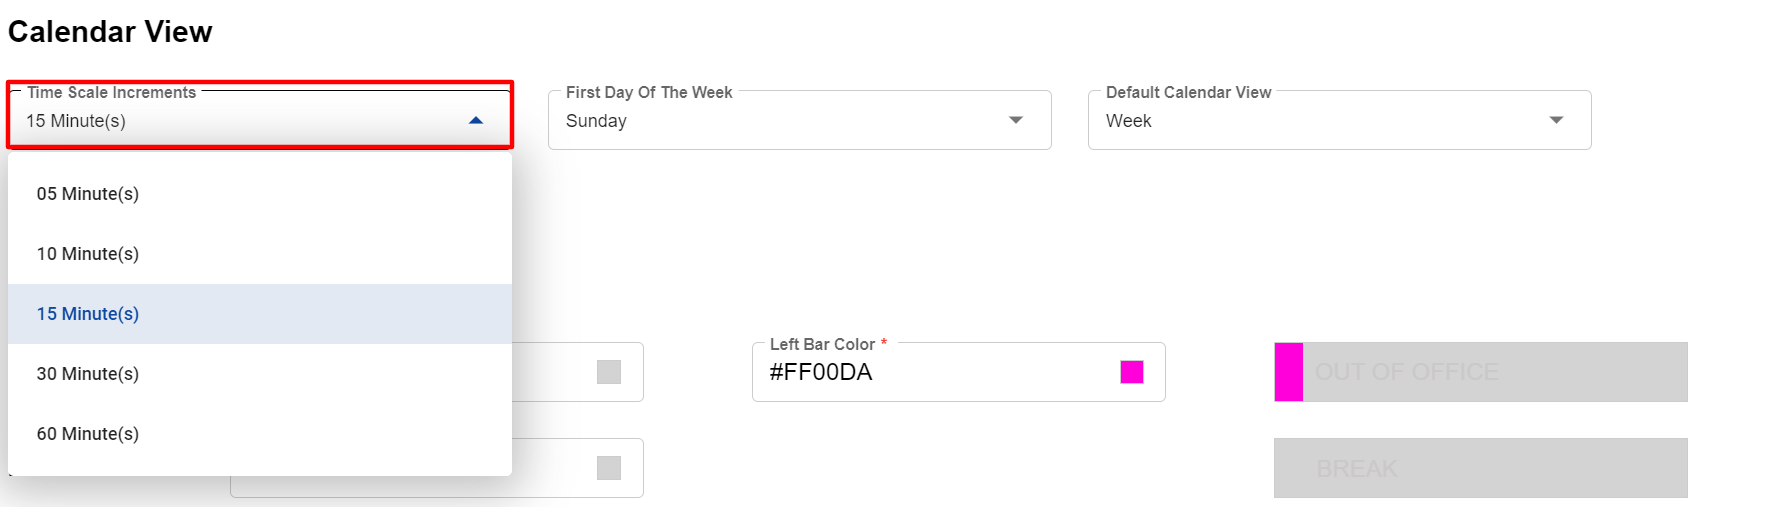The width and height of the screenshot is (1785, 507).
Task: Choose 10 Minute(s) from the list
Action: click(x=88, y=254)
